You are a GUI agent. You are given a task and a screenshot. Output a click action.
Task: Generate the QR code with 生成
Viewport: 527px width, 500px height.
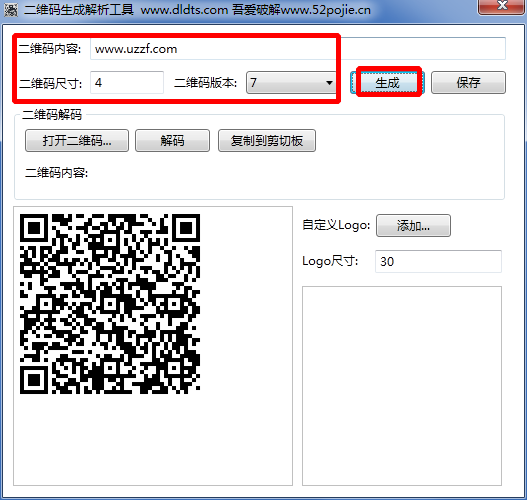point(388,82)
